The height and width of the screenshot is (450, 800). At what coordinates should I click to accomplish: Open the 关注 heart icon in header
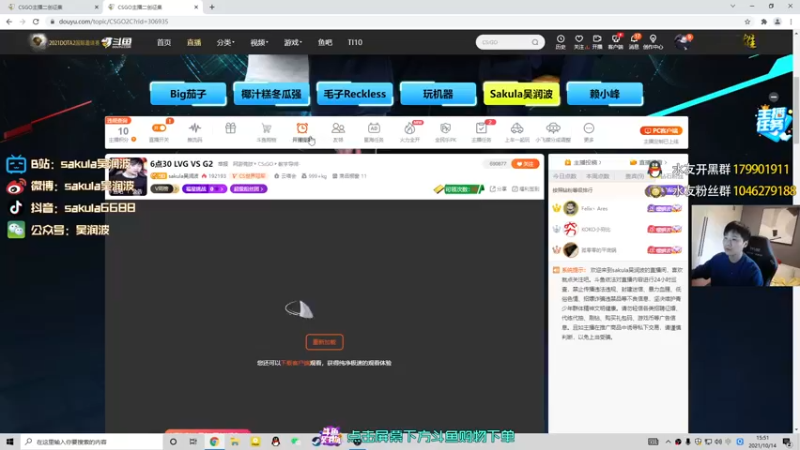pyautogui.click(x=579, y=41)
